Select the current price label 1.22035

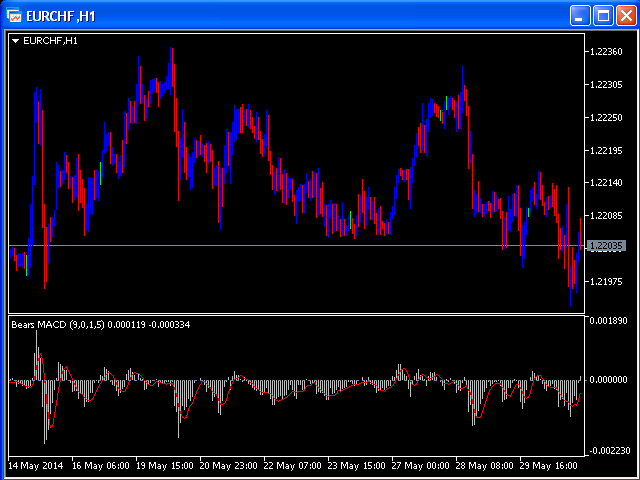(x=606, y=246)
